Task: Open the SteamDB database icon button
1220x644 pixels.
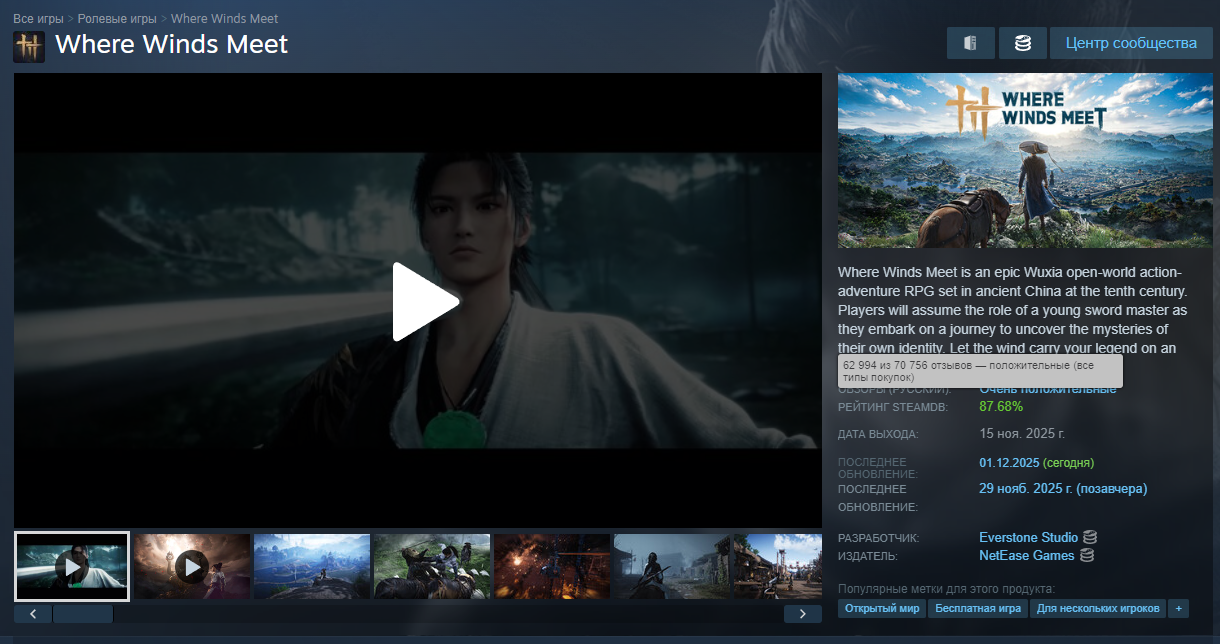Action: coord(1022,43)
